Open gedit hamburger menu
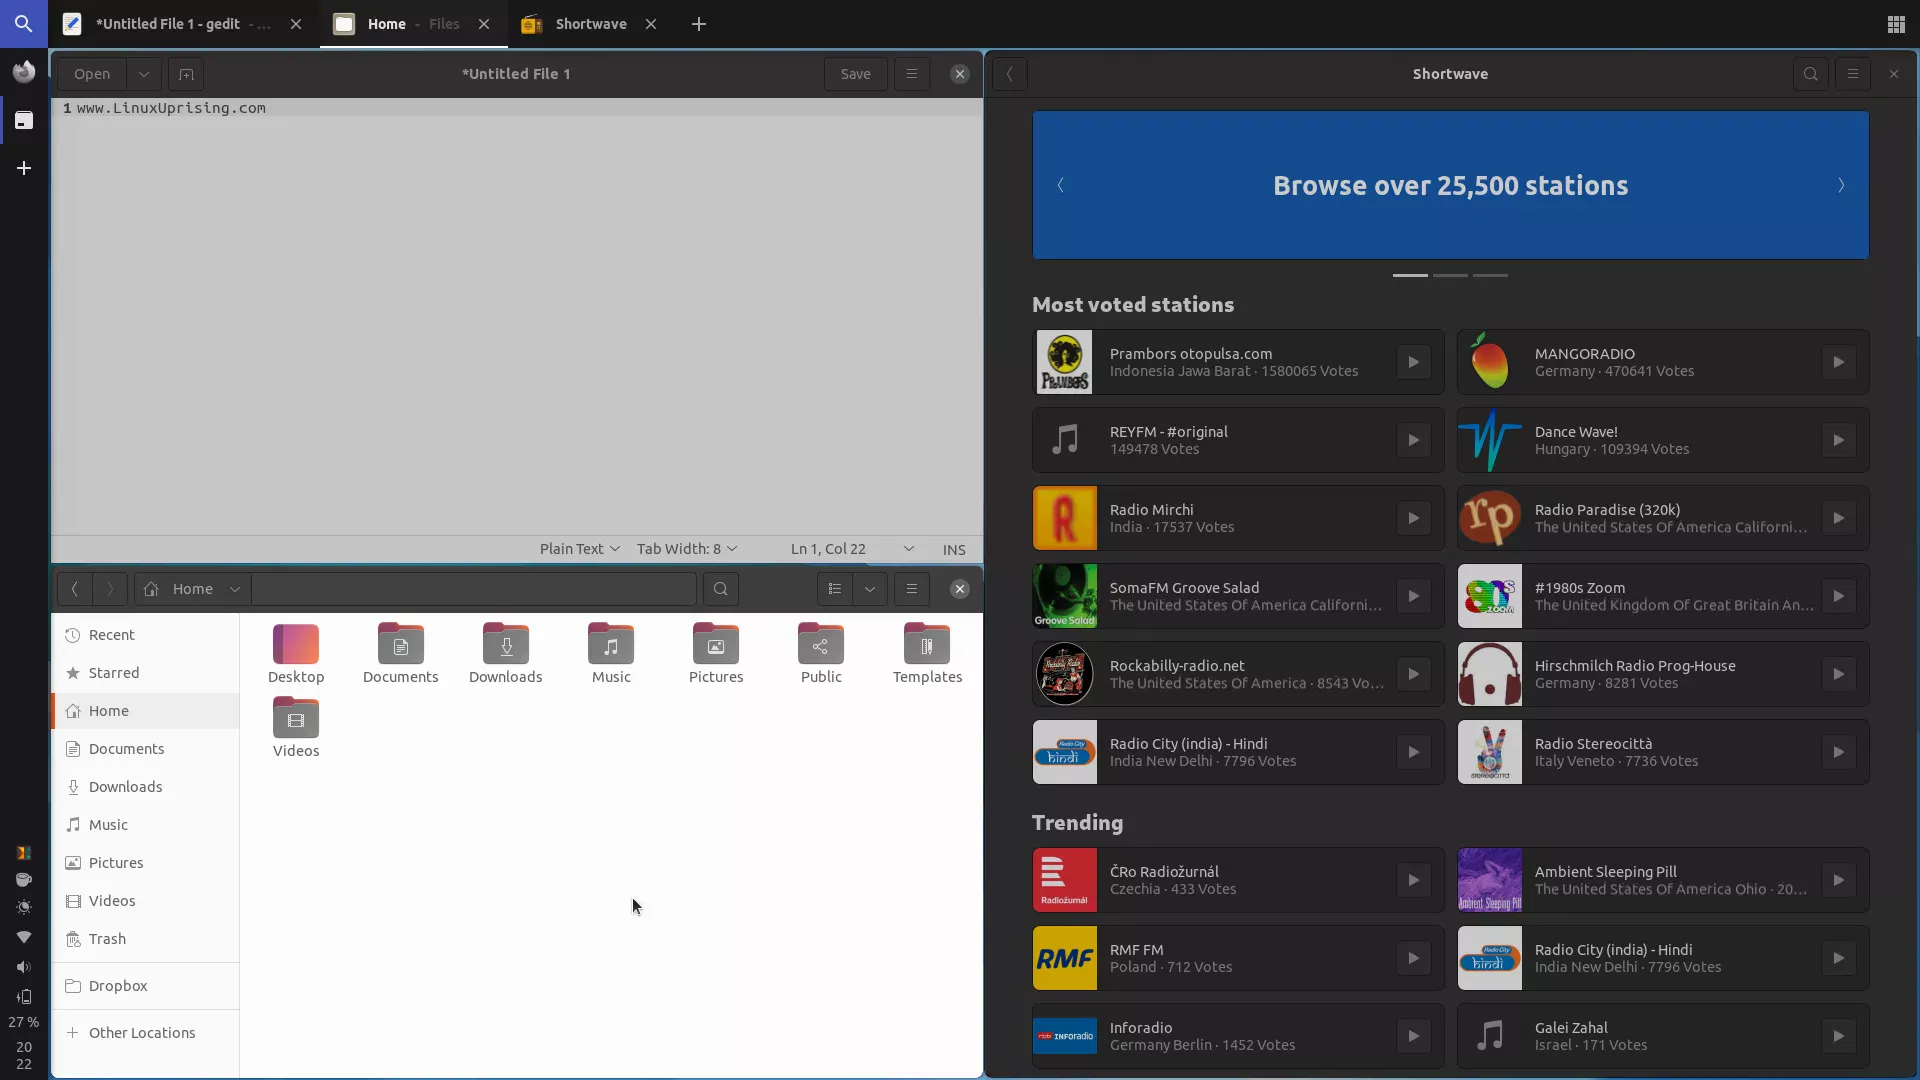Image resolution: width=1920 pixels, height=1080 pixels. [911, 74]
